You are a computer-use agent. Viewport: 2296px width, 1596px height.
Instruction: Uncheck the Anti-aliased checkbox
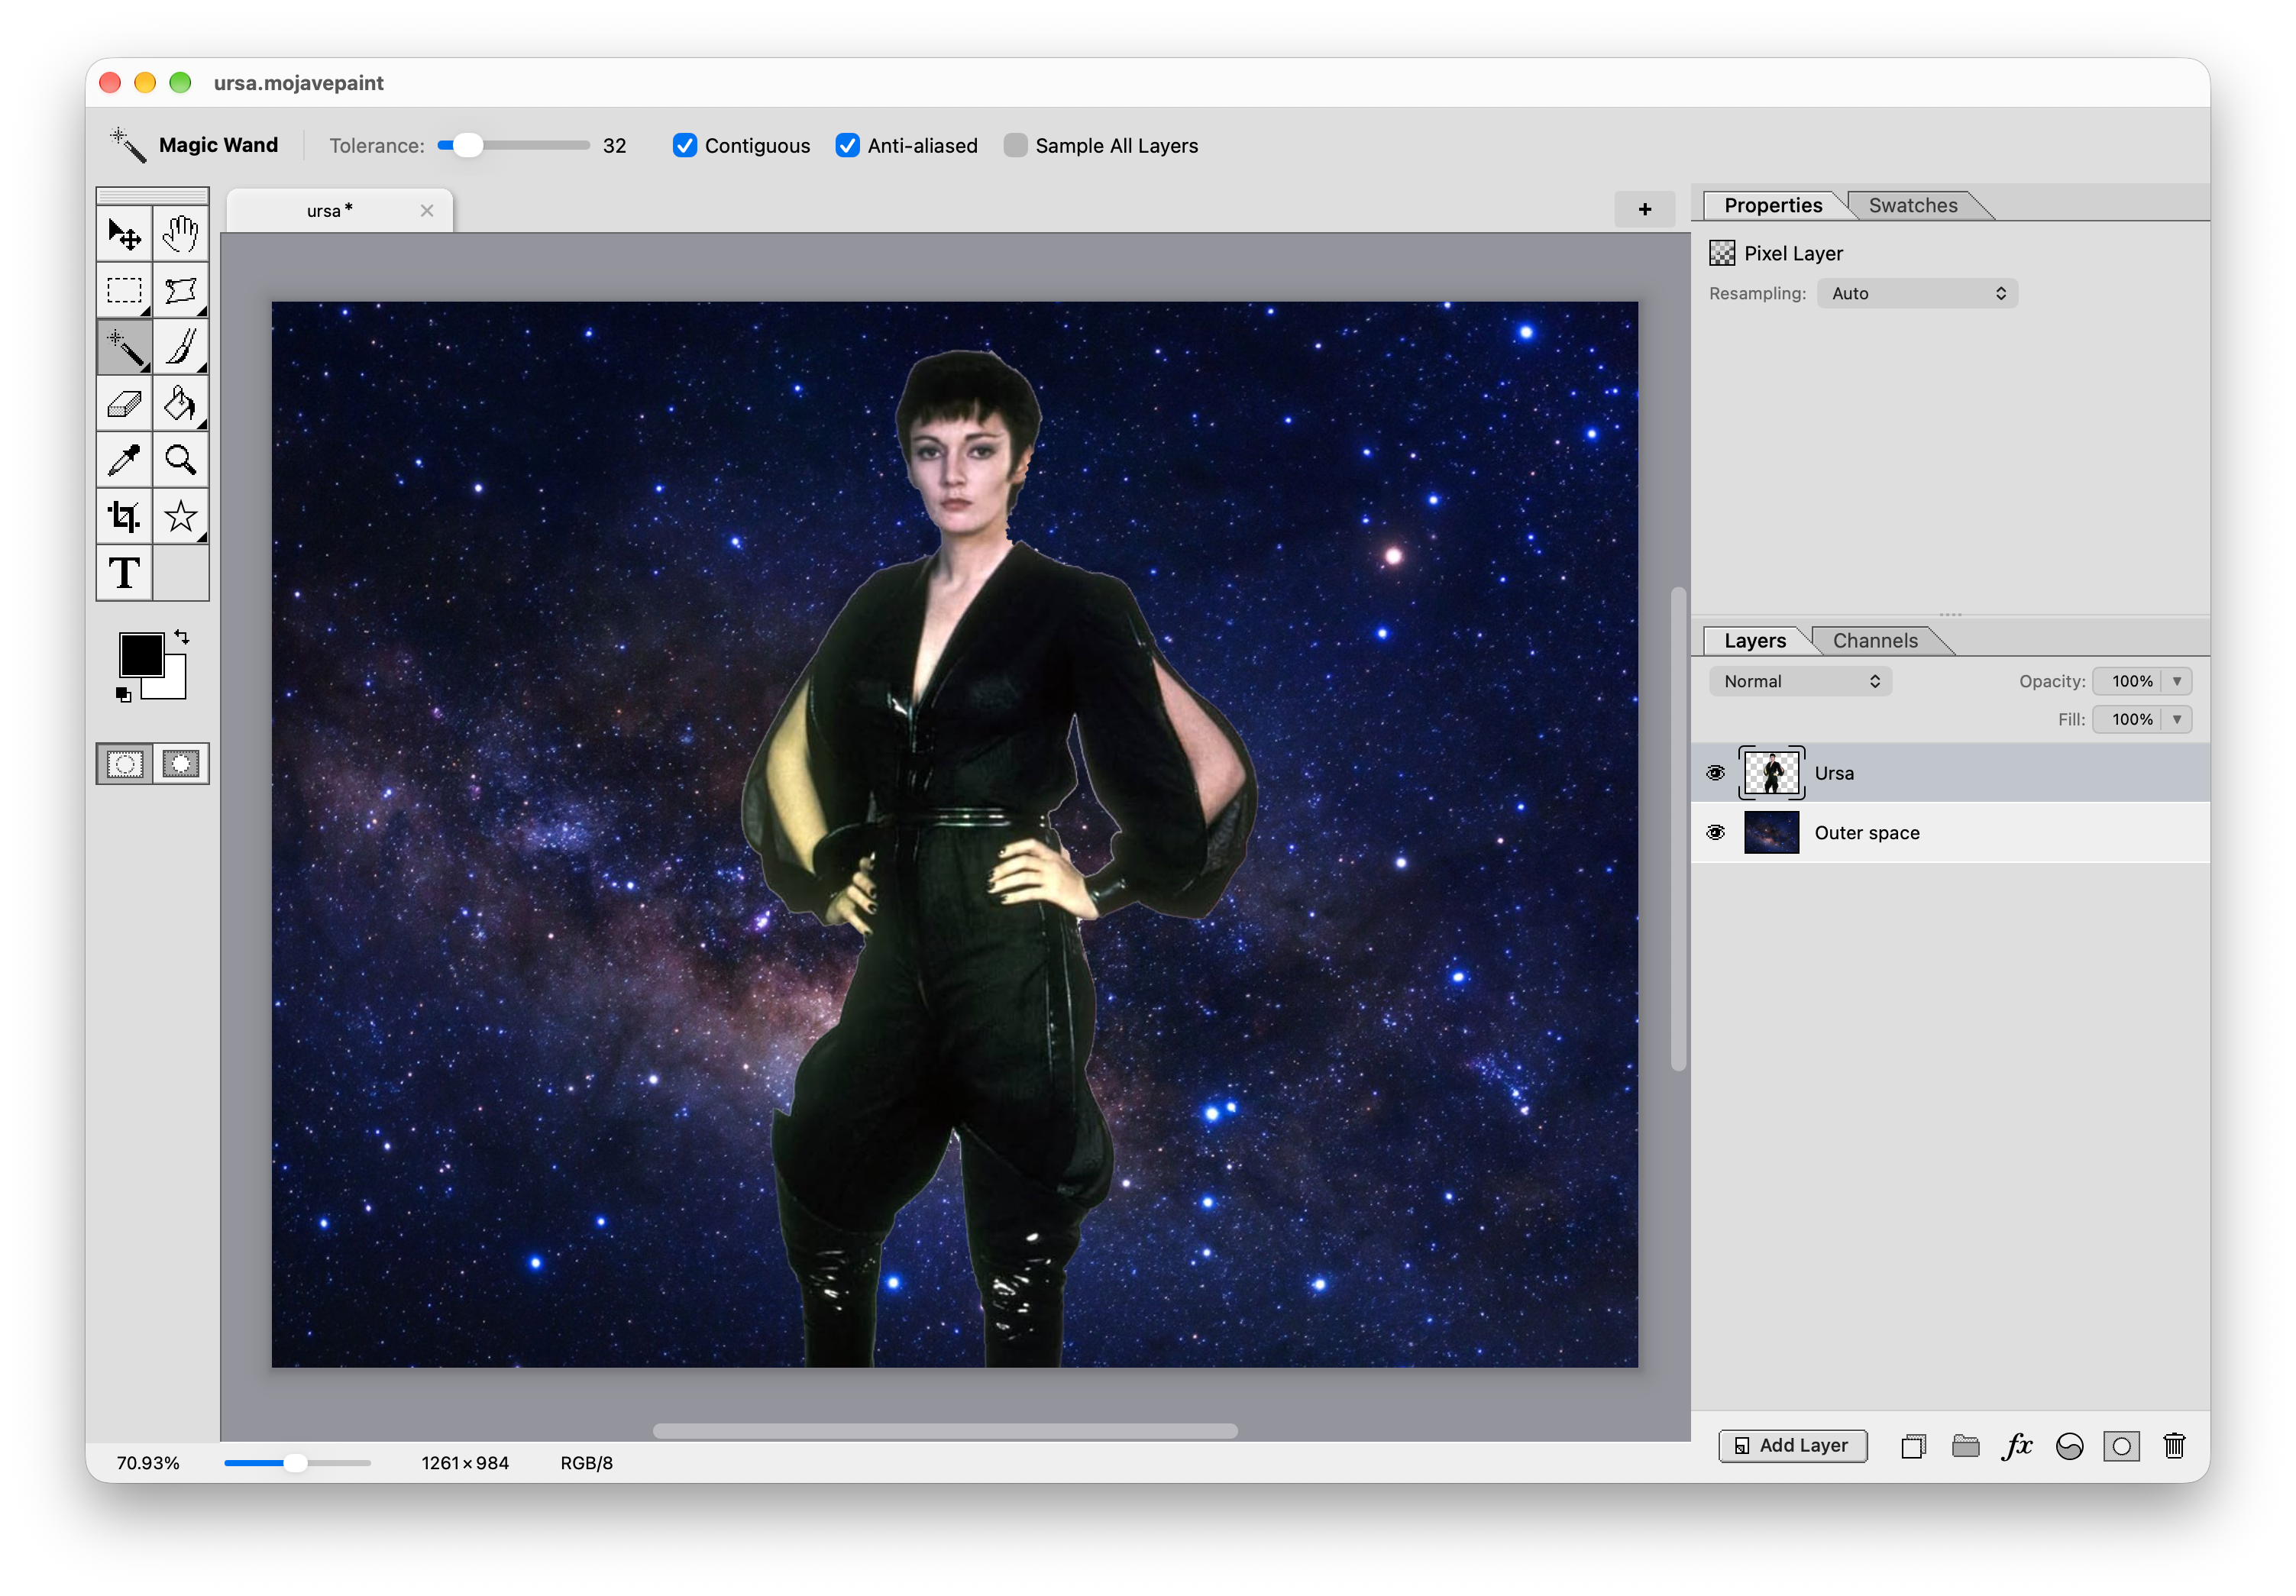point(847,146)
